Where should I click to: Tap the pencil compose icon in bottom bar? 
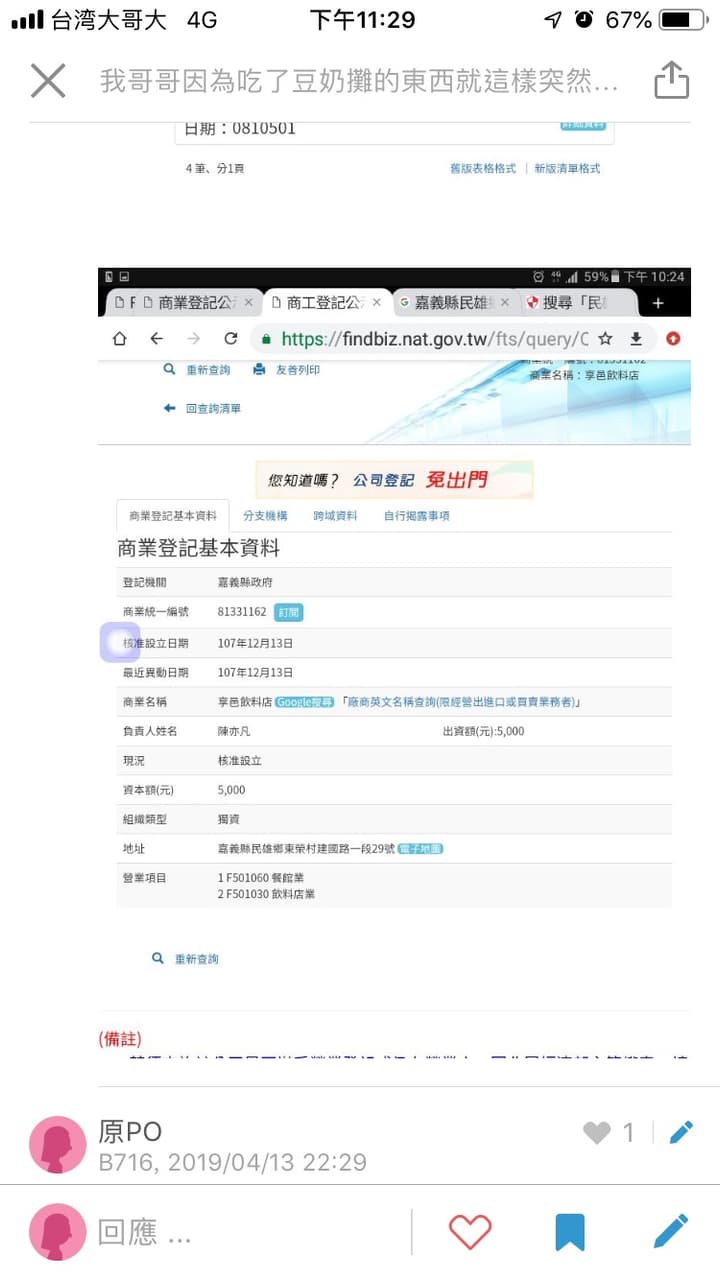coord(671,1231)
